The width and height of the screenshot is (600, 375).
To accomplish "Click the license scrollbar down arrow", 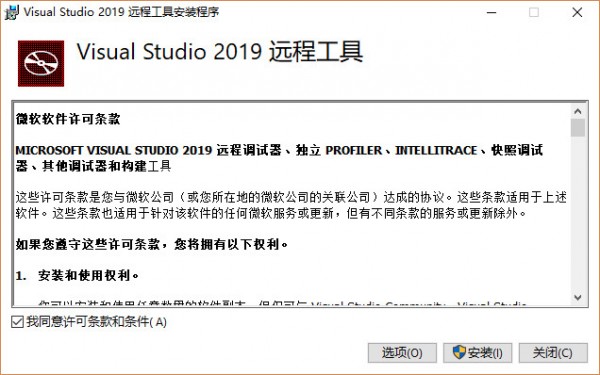I will (578, 297).
